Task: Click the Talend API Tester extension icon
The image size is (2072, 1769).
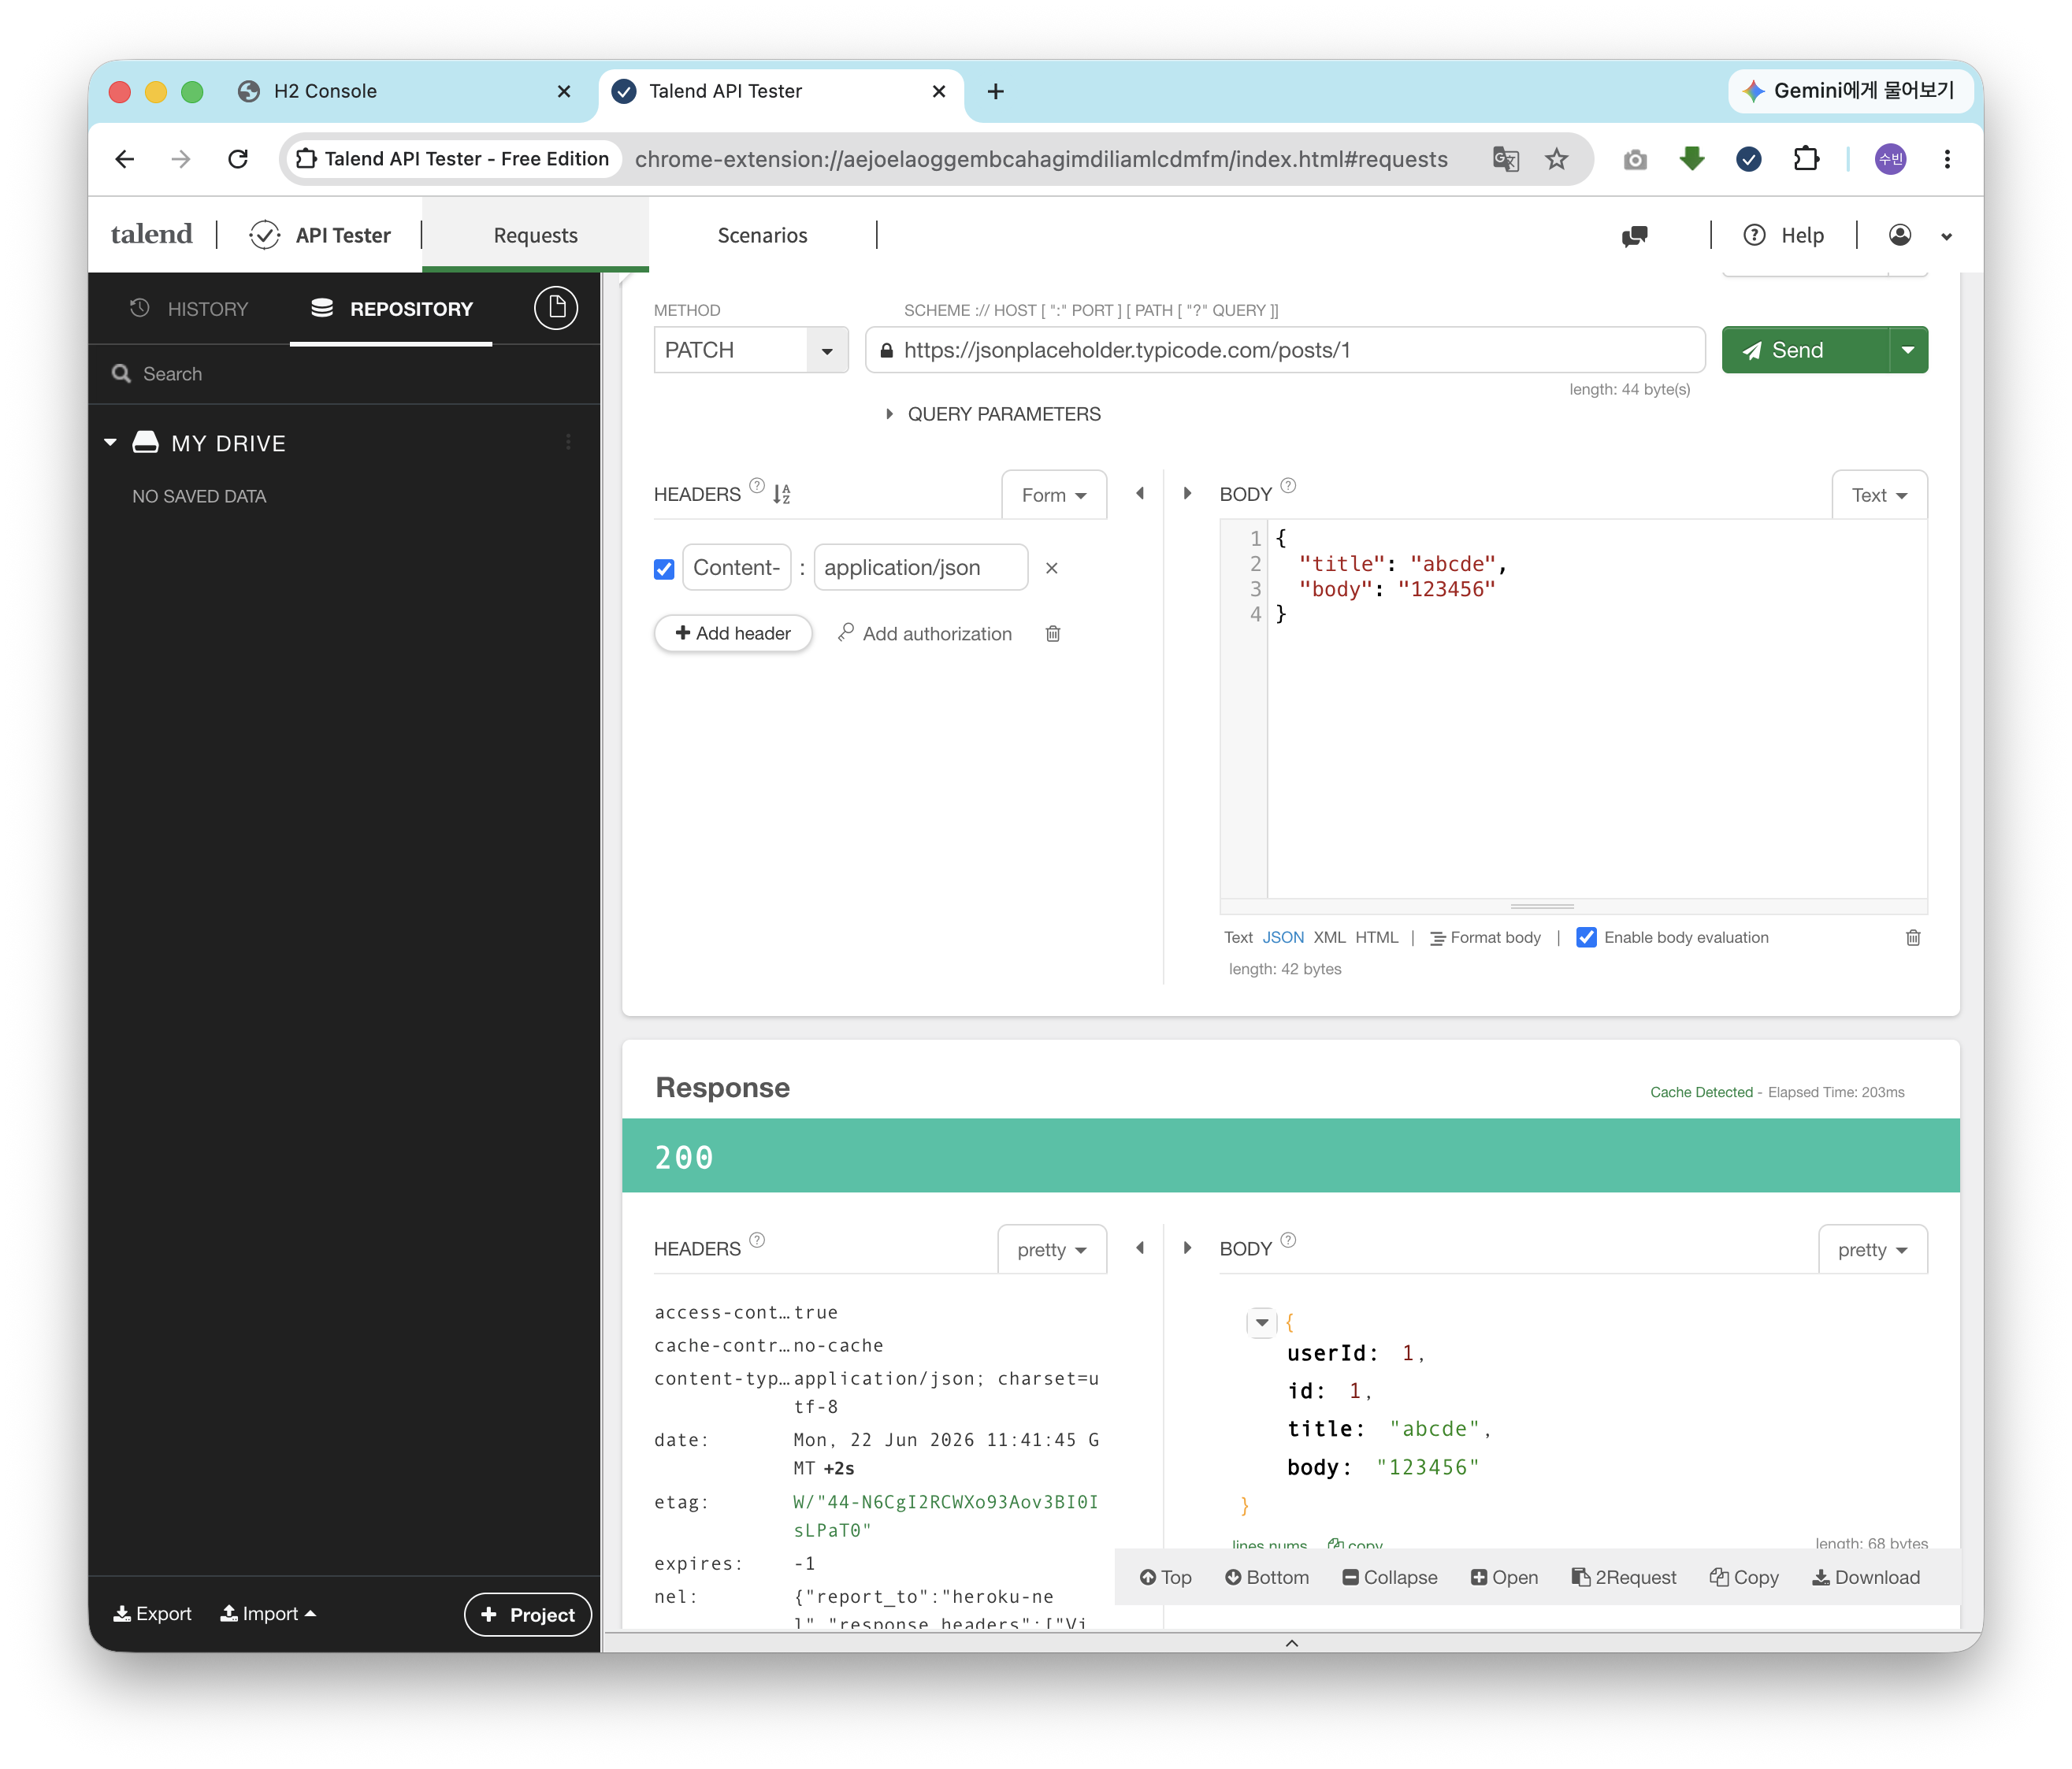Action: tap(1749, 159)
